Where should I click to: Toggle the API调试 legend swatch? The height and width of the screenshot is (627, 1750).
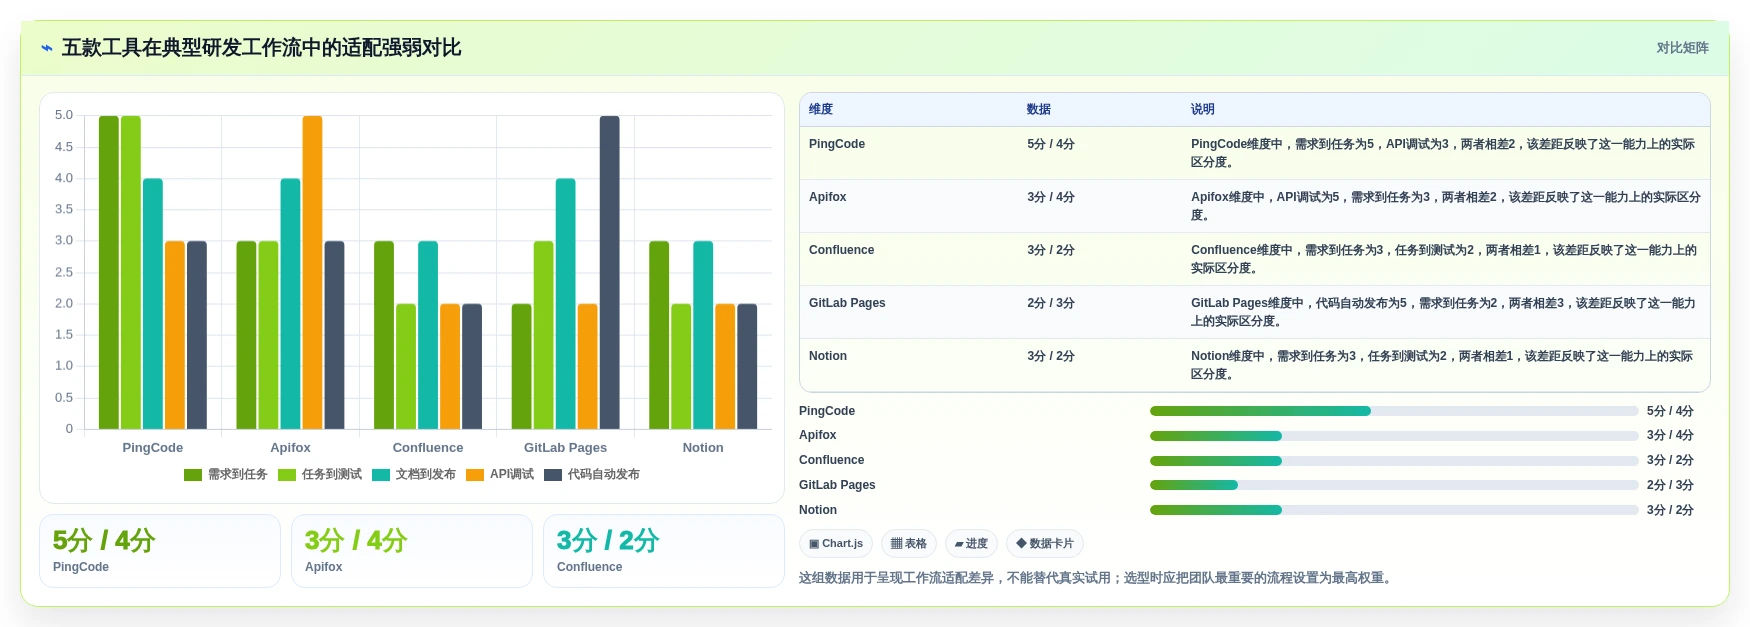pos(475,475)
